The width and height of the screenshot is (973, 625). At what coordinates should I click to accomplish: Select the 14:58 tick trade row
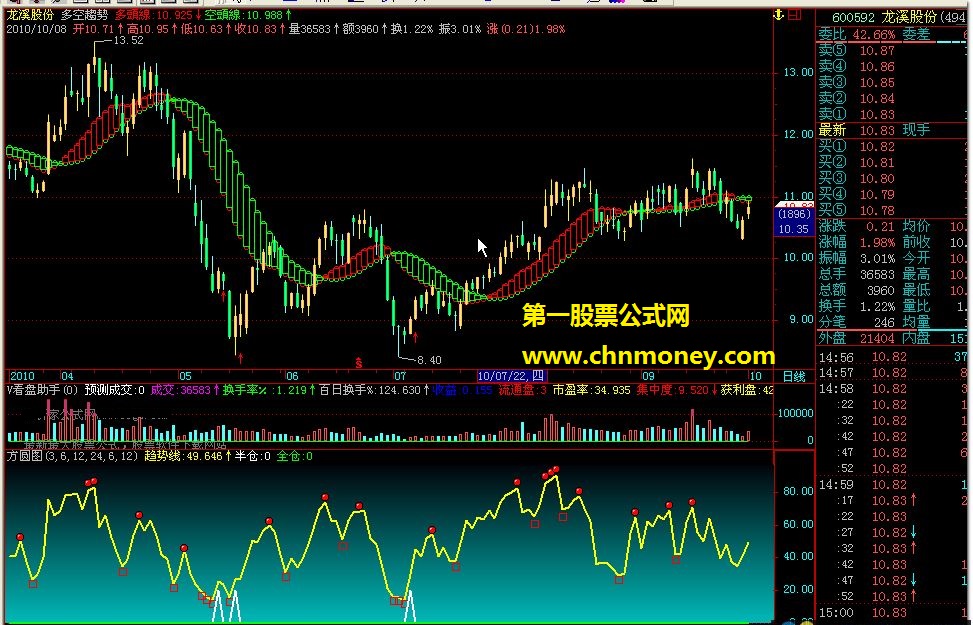pyautogui.click(x=892, y=389)
